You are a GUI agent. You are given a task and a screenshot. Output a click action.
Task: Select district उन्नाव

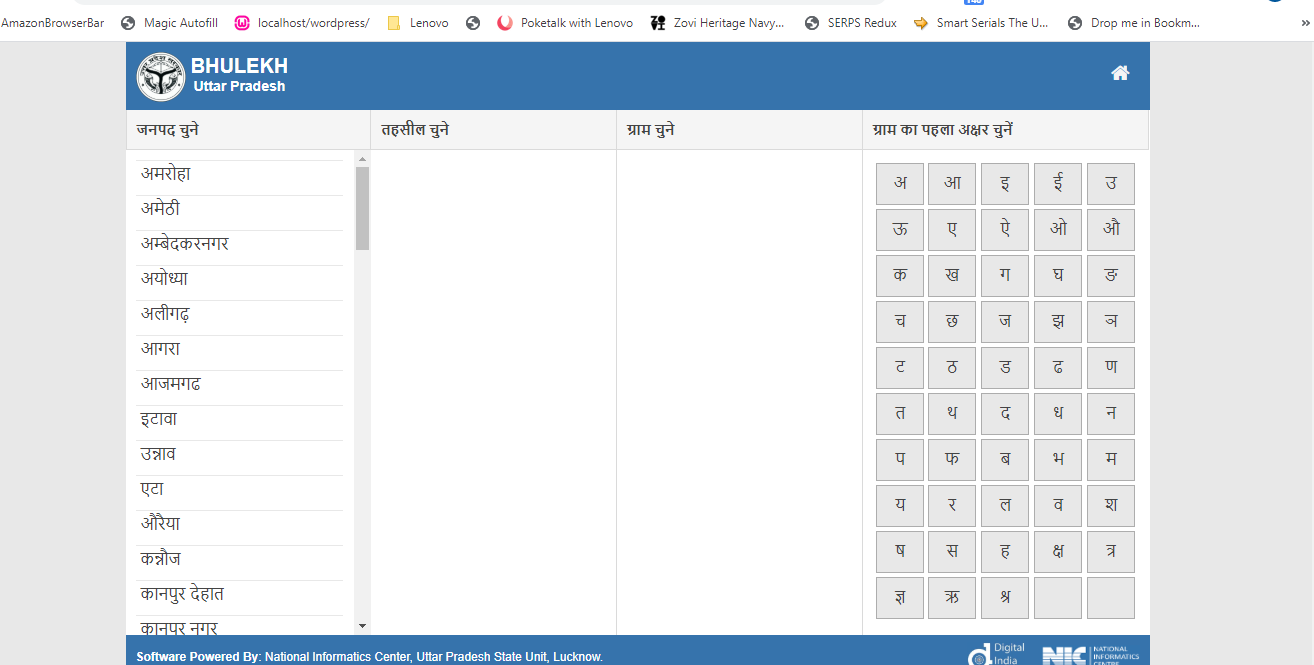pyautogui.click(x=240, y=454)
